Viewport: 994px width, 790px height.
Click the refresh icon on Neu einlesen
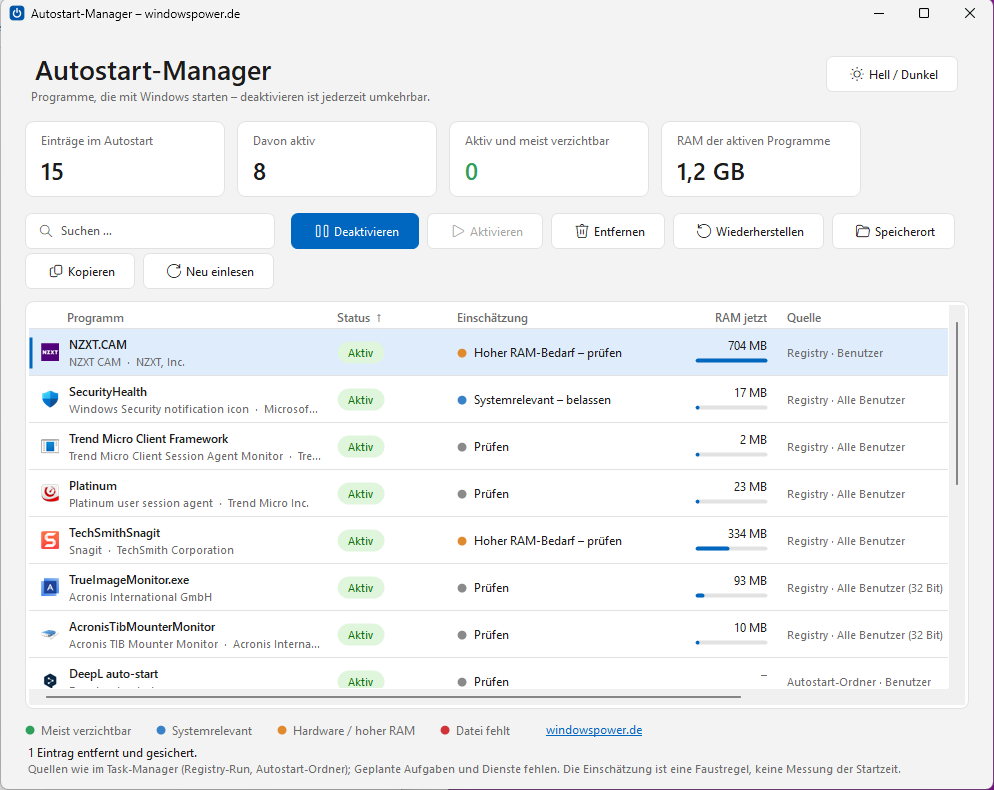pyautogui.click(x=174, y=271)
